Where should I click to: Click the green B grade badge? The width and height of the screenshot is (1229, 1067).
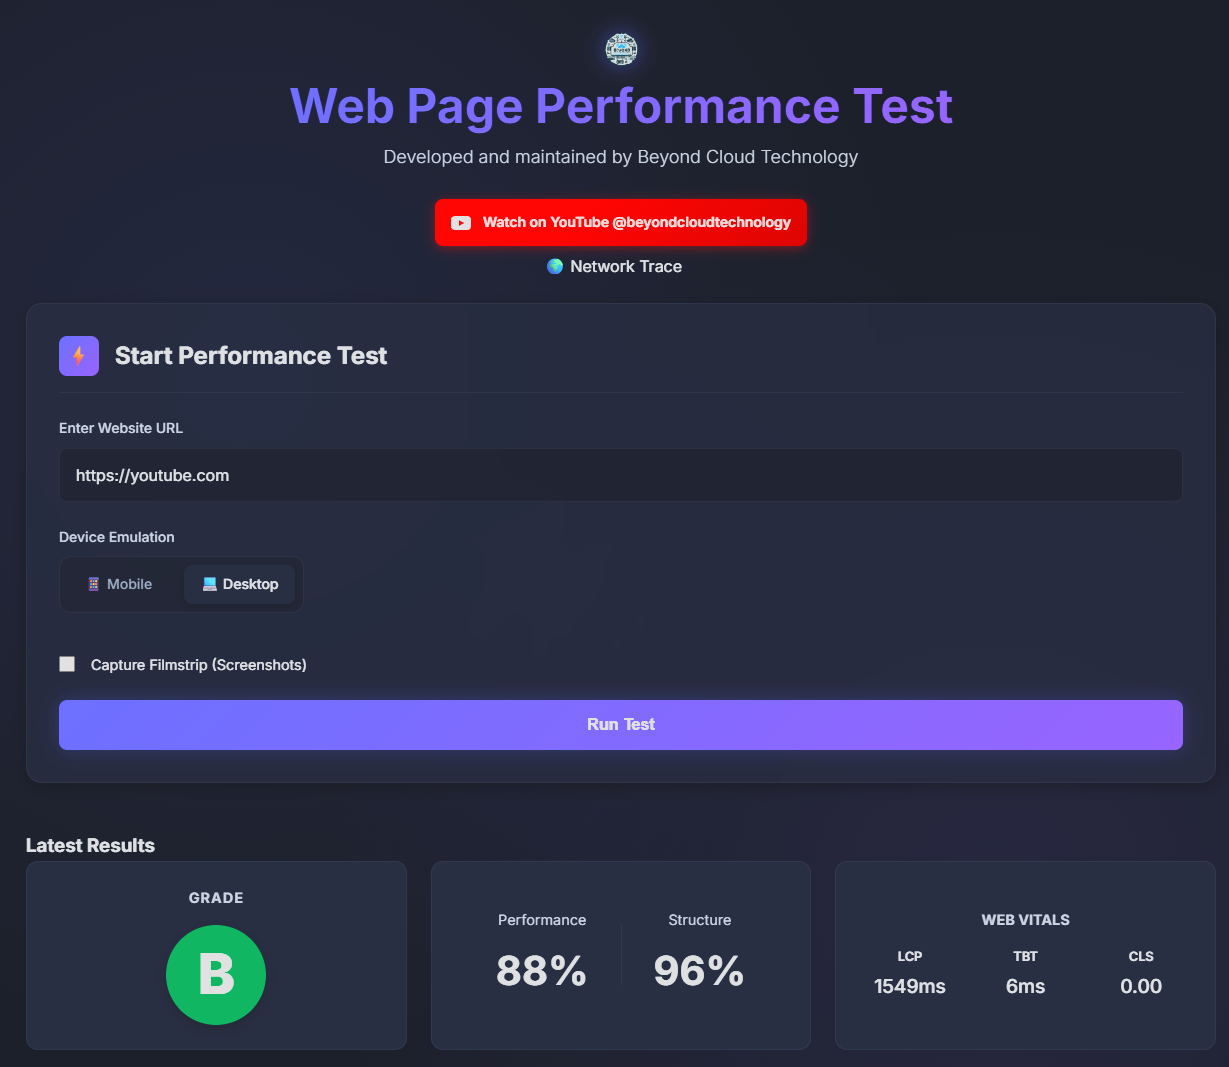click(x=216, y=974)
